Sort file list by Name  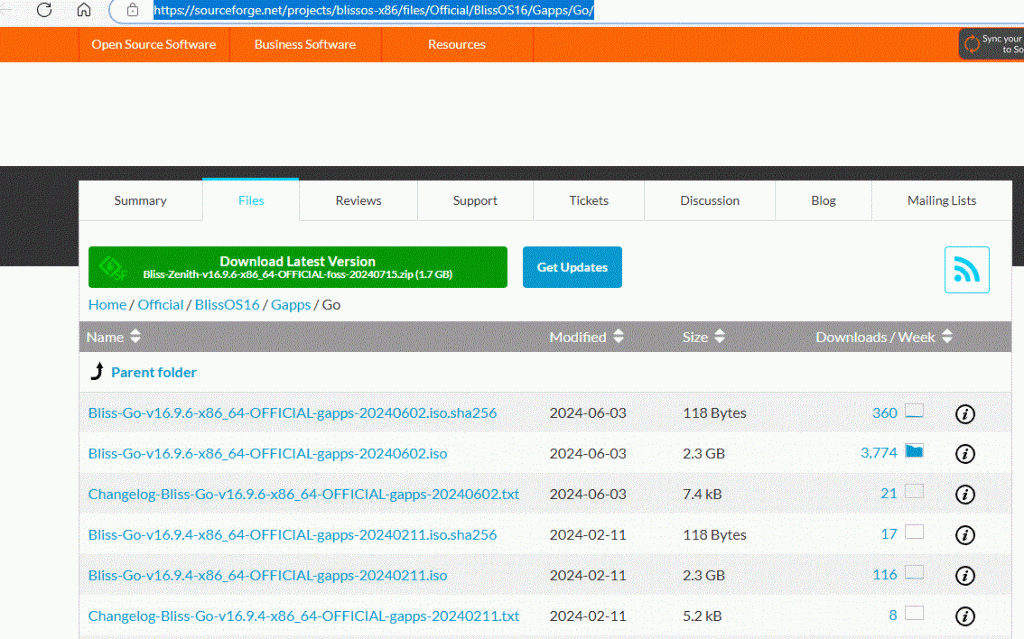105,337
